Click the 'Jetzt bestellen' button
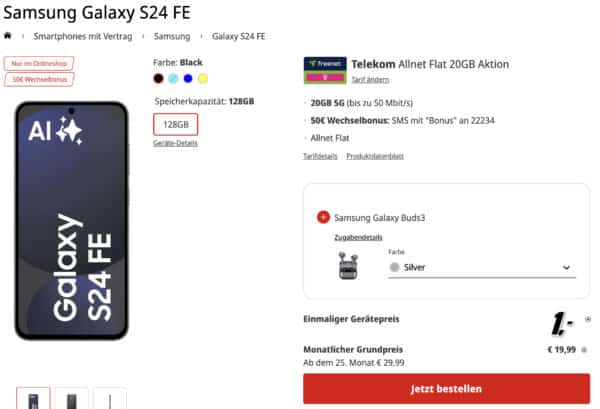This screenshot has height=409, width=600. coord(446,389)
